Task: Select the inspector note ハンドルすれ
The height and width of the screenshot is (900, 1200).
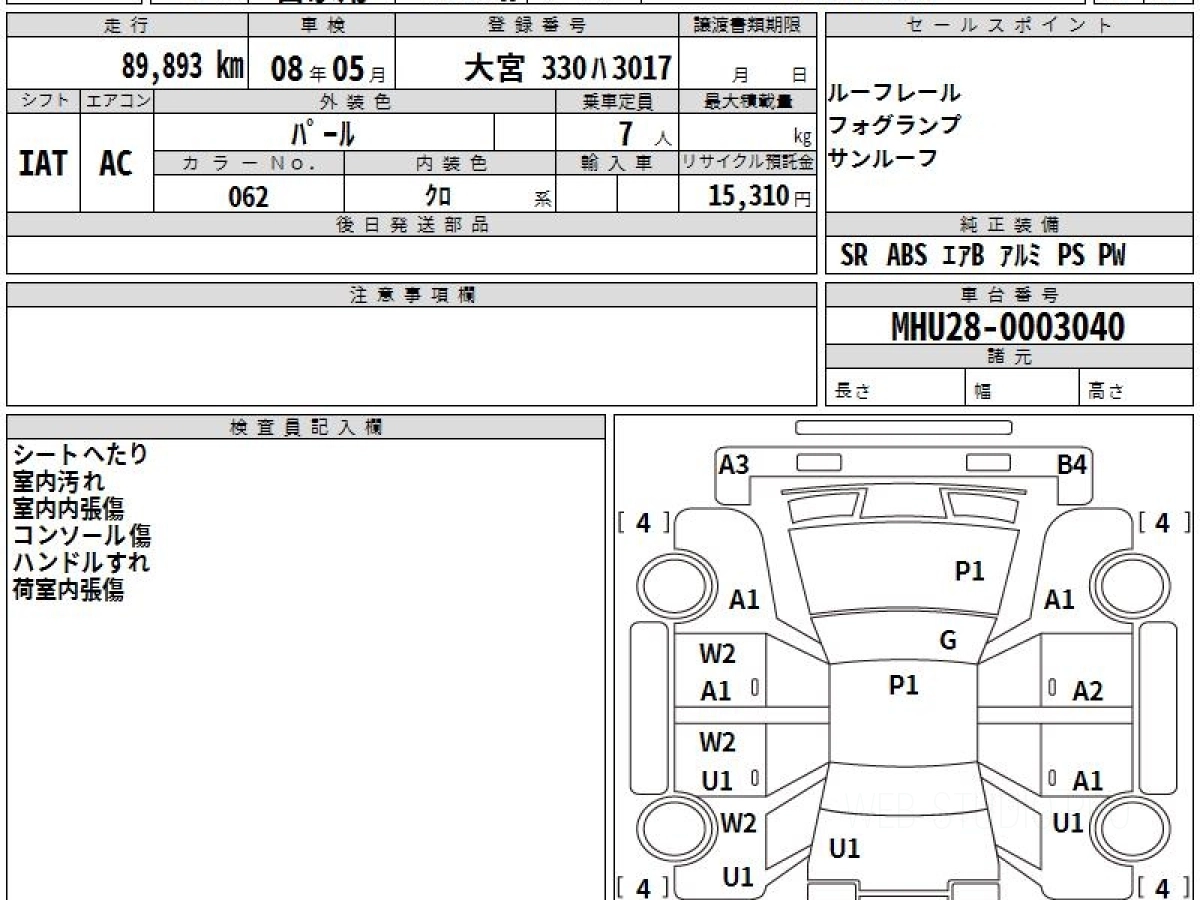Action: pos(81,563)
